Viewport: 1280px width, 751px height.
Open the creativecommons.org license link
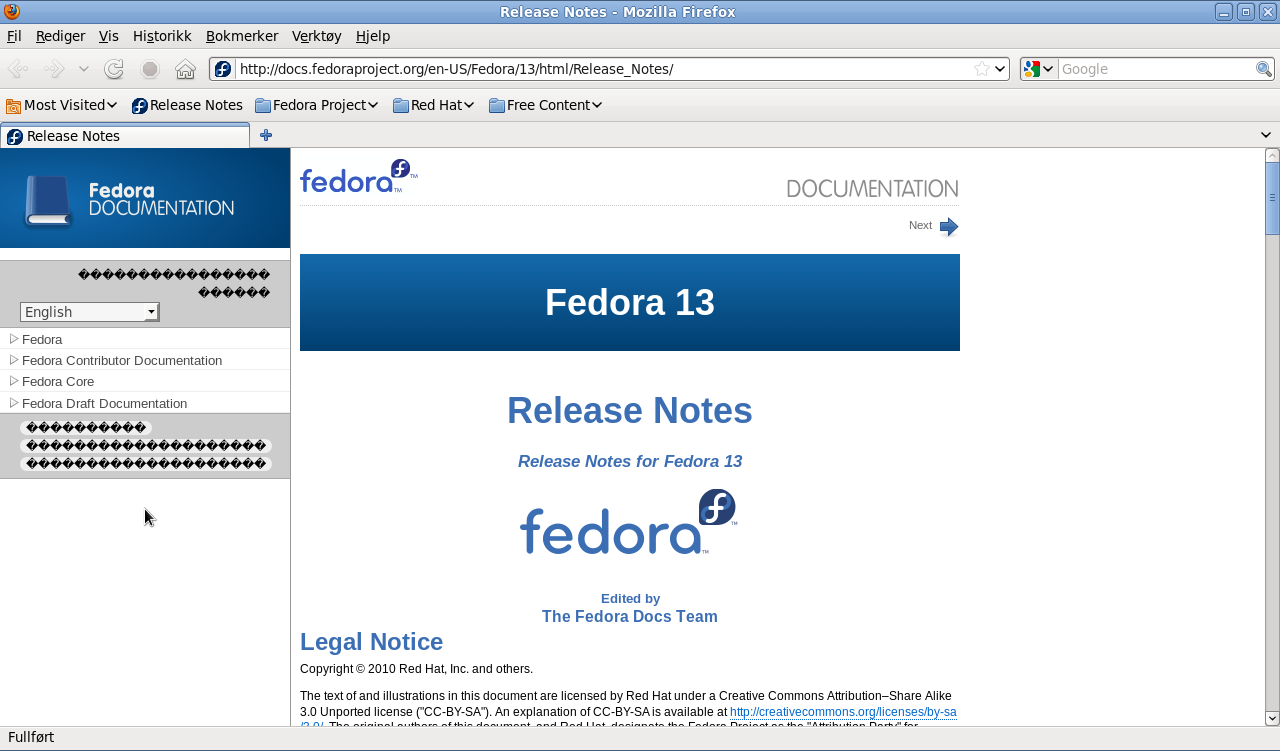click(x=843, y=712)
